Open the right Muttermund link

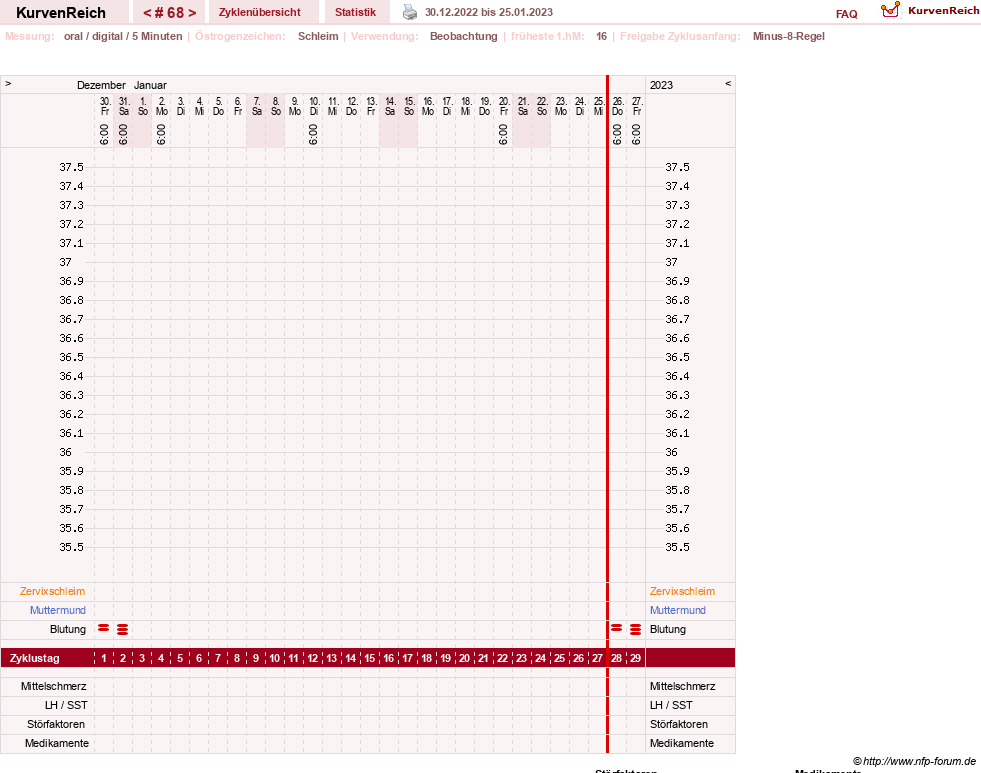click(x=678, y=610)
